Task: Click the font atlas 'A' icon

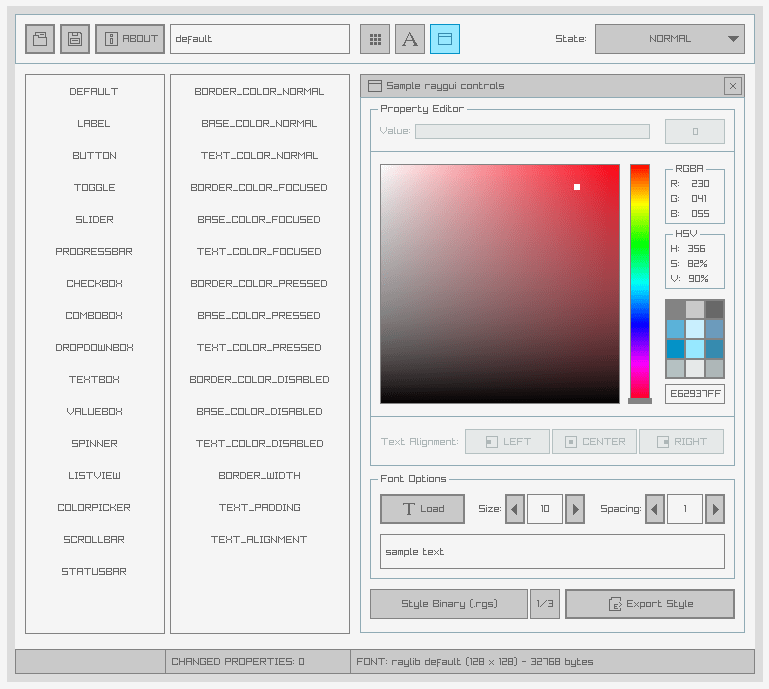Action: click(x=410, y=39)
